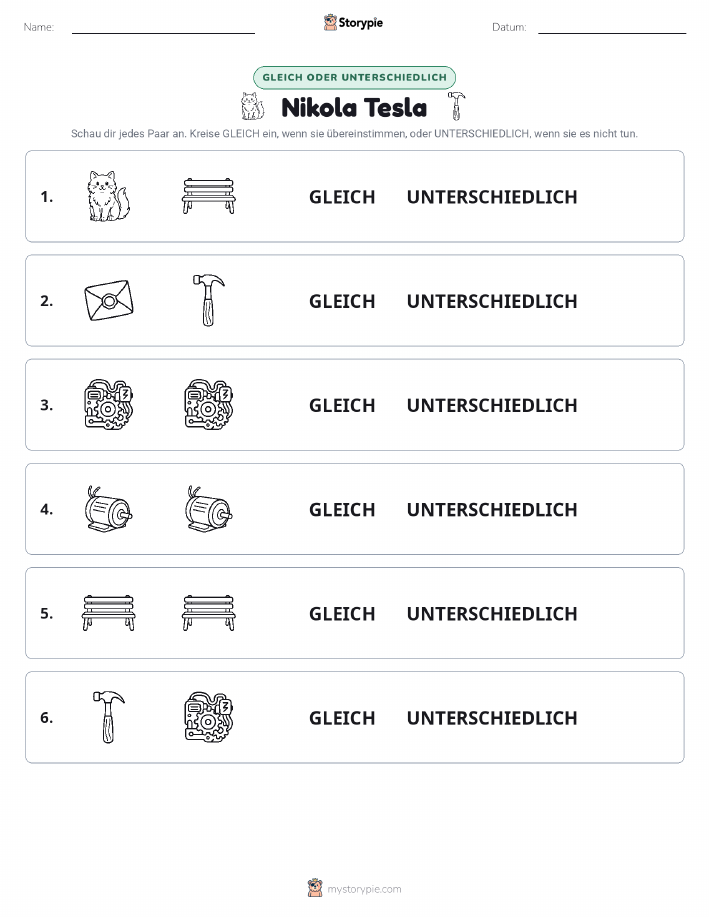
Task: Click the Name input line
Action: coord(163,27)
